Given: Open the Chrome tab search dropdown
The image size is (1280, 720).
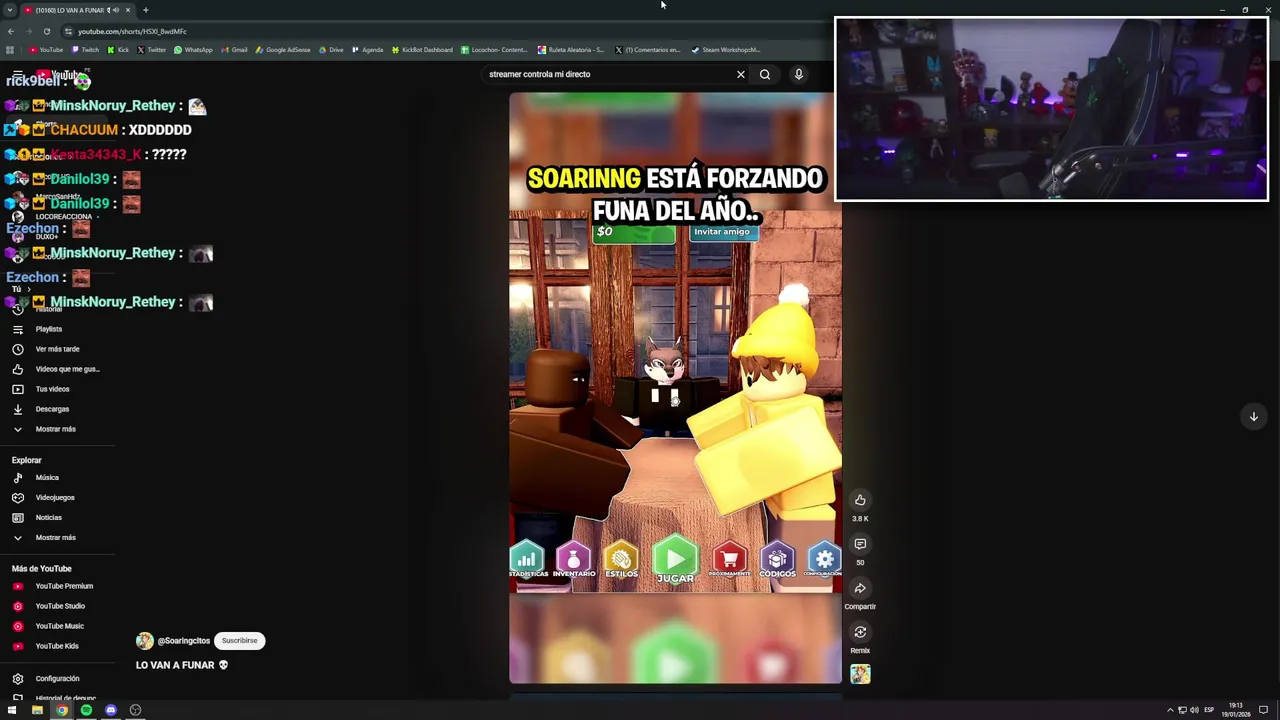Looking at the screenshot, I should pyautogui.click(x=10, y=10).
